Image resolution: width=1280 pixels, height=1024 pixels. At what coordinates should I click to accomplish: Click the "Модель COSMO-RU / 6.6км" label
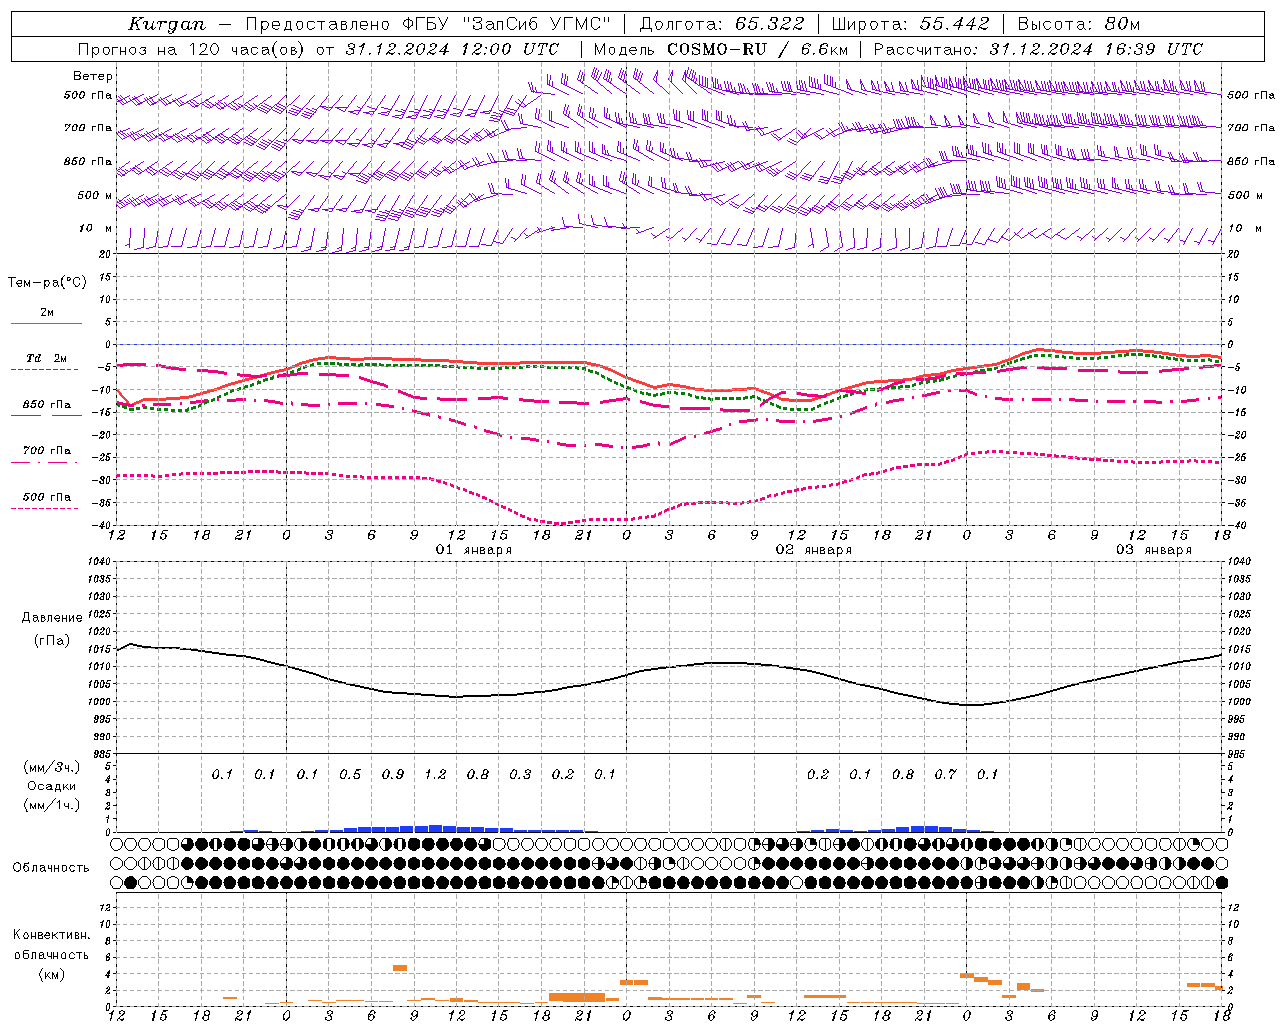point(721,49)
